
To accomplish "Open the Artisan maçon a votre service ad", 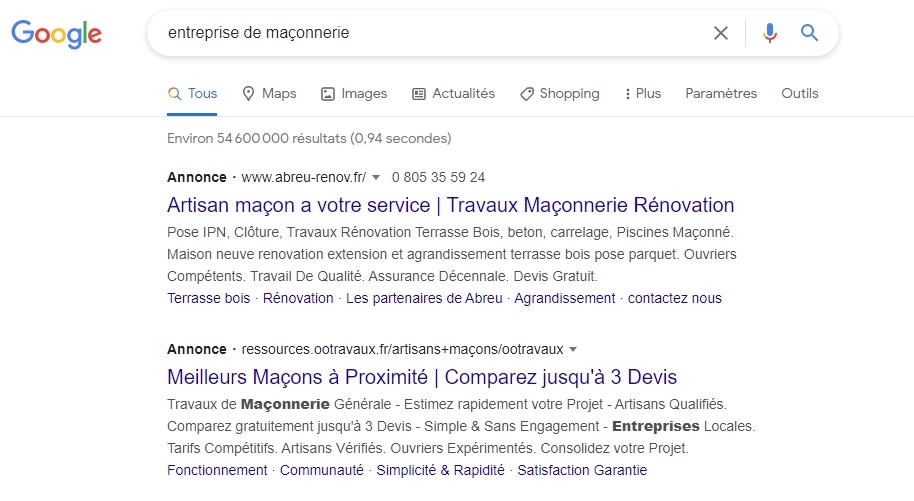I will 450,205.
